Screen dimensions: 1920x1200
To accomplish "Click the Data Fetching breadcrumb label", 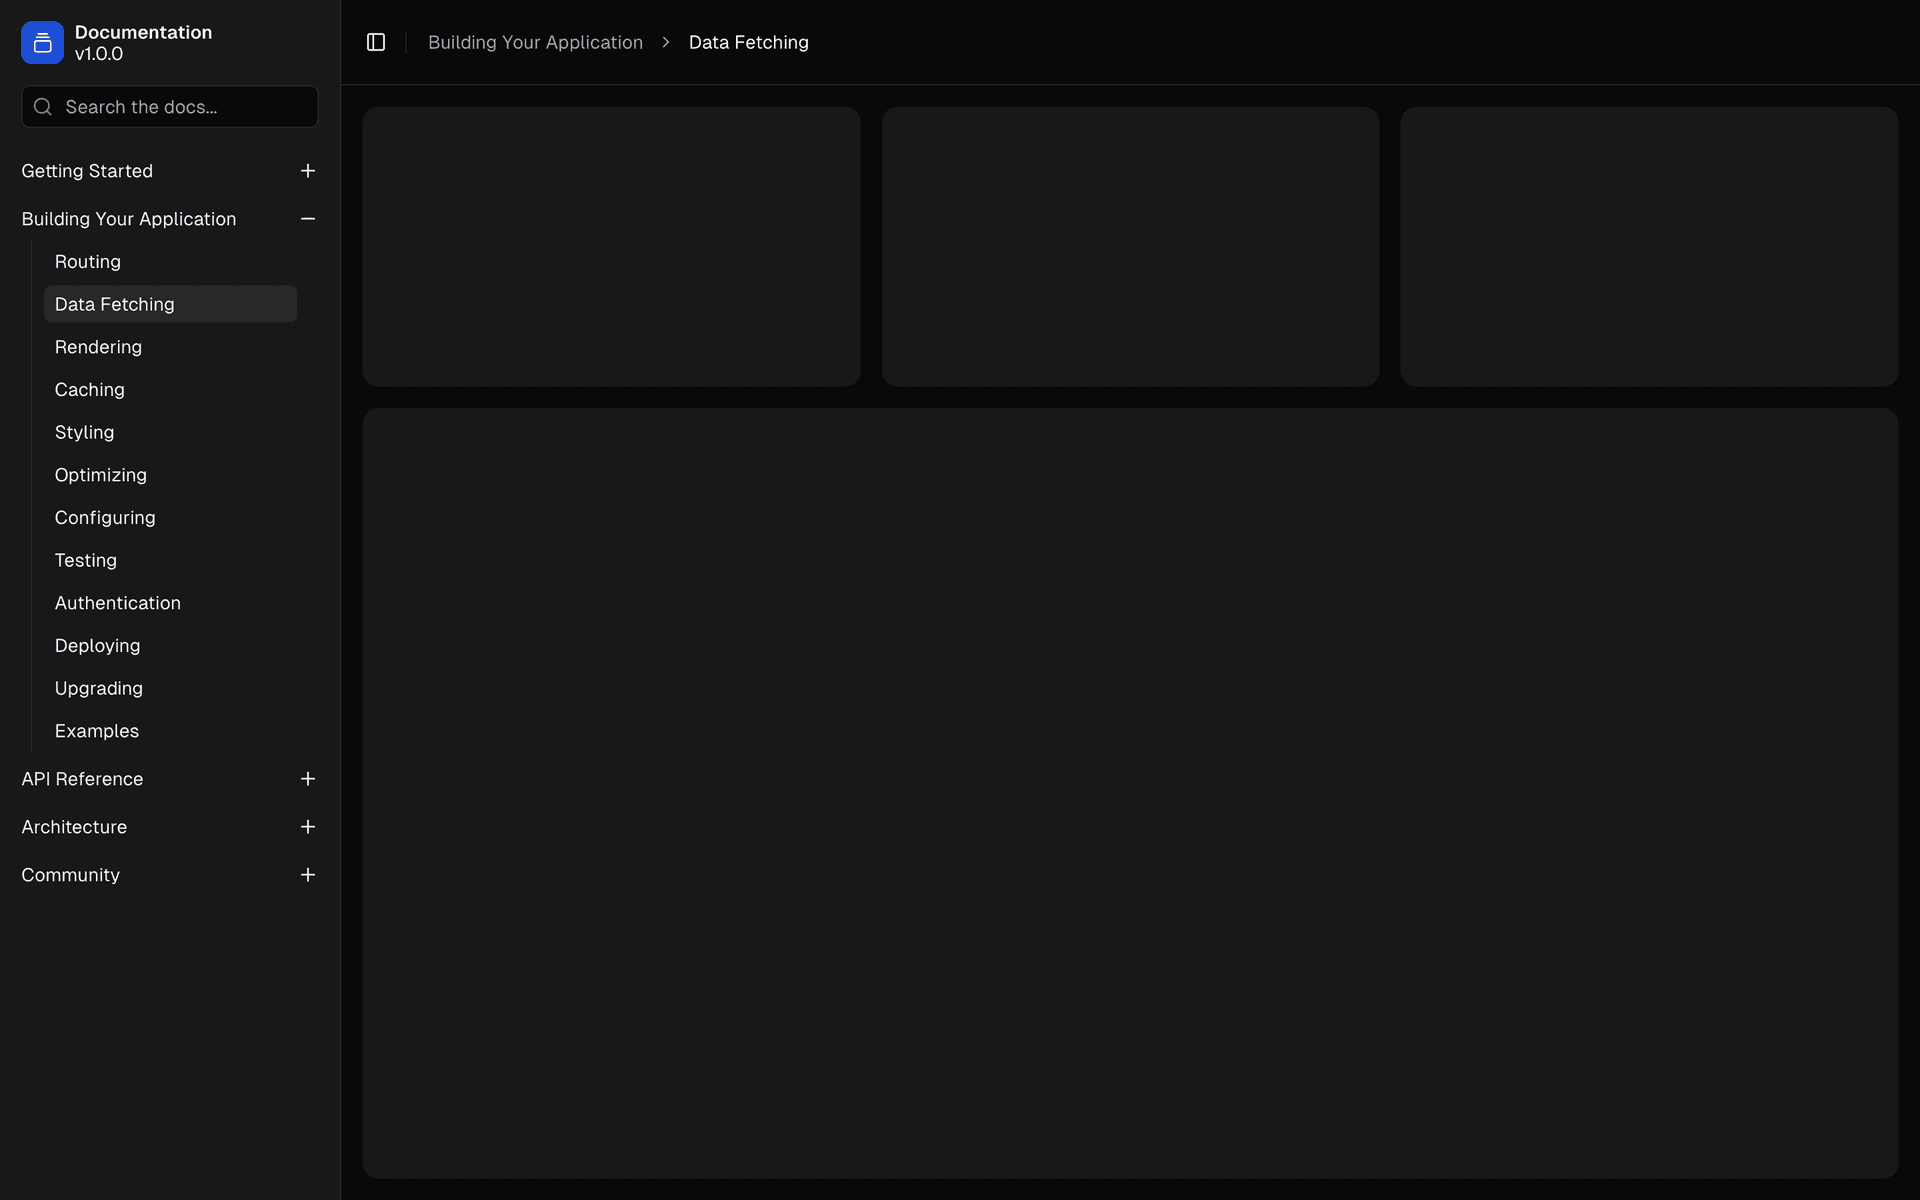I will coord(748,42).
